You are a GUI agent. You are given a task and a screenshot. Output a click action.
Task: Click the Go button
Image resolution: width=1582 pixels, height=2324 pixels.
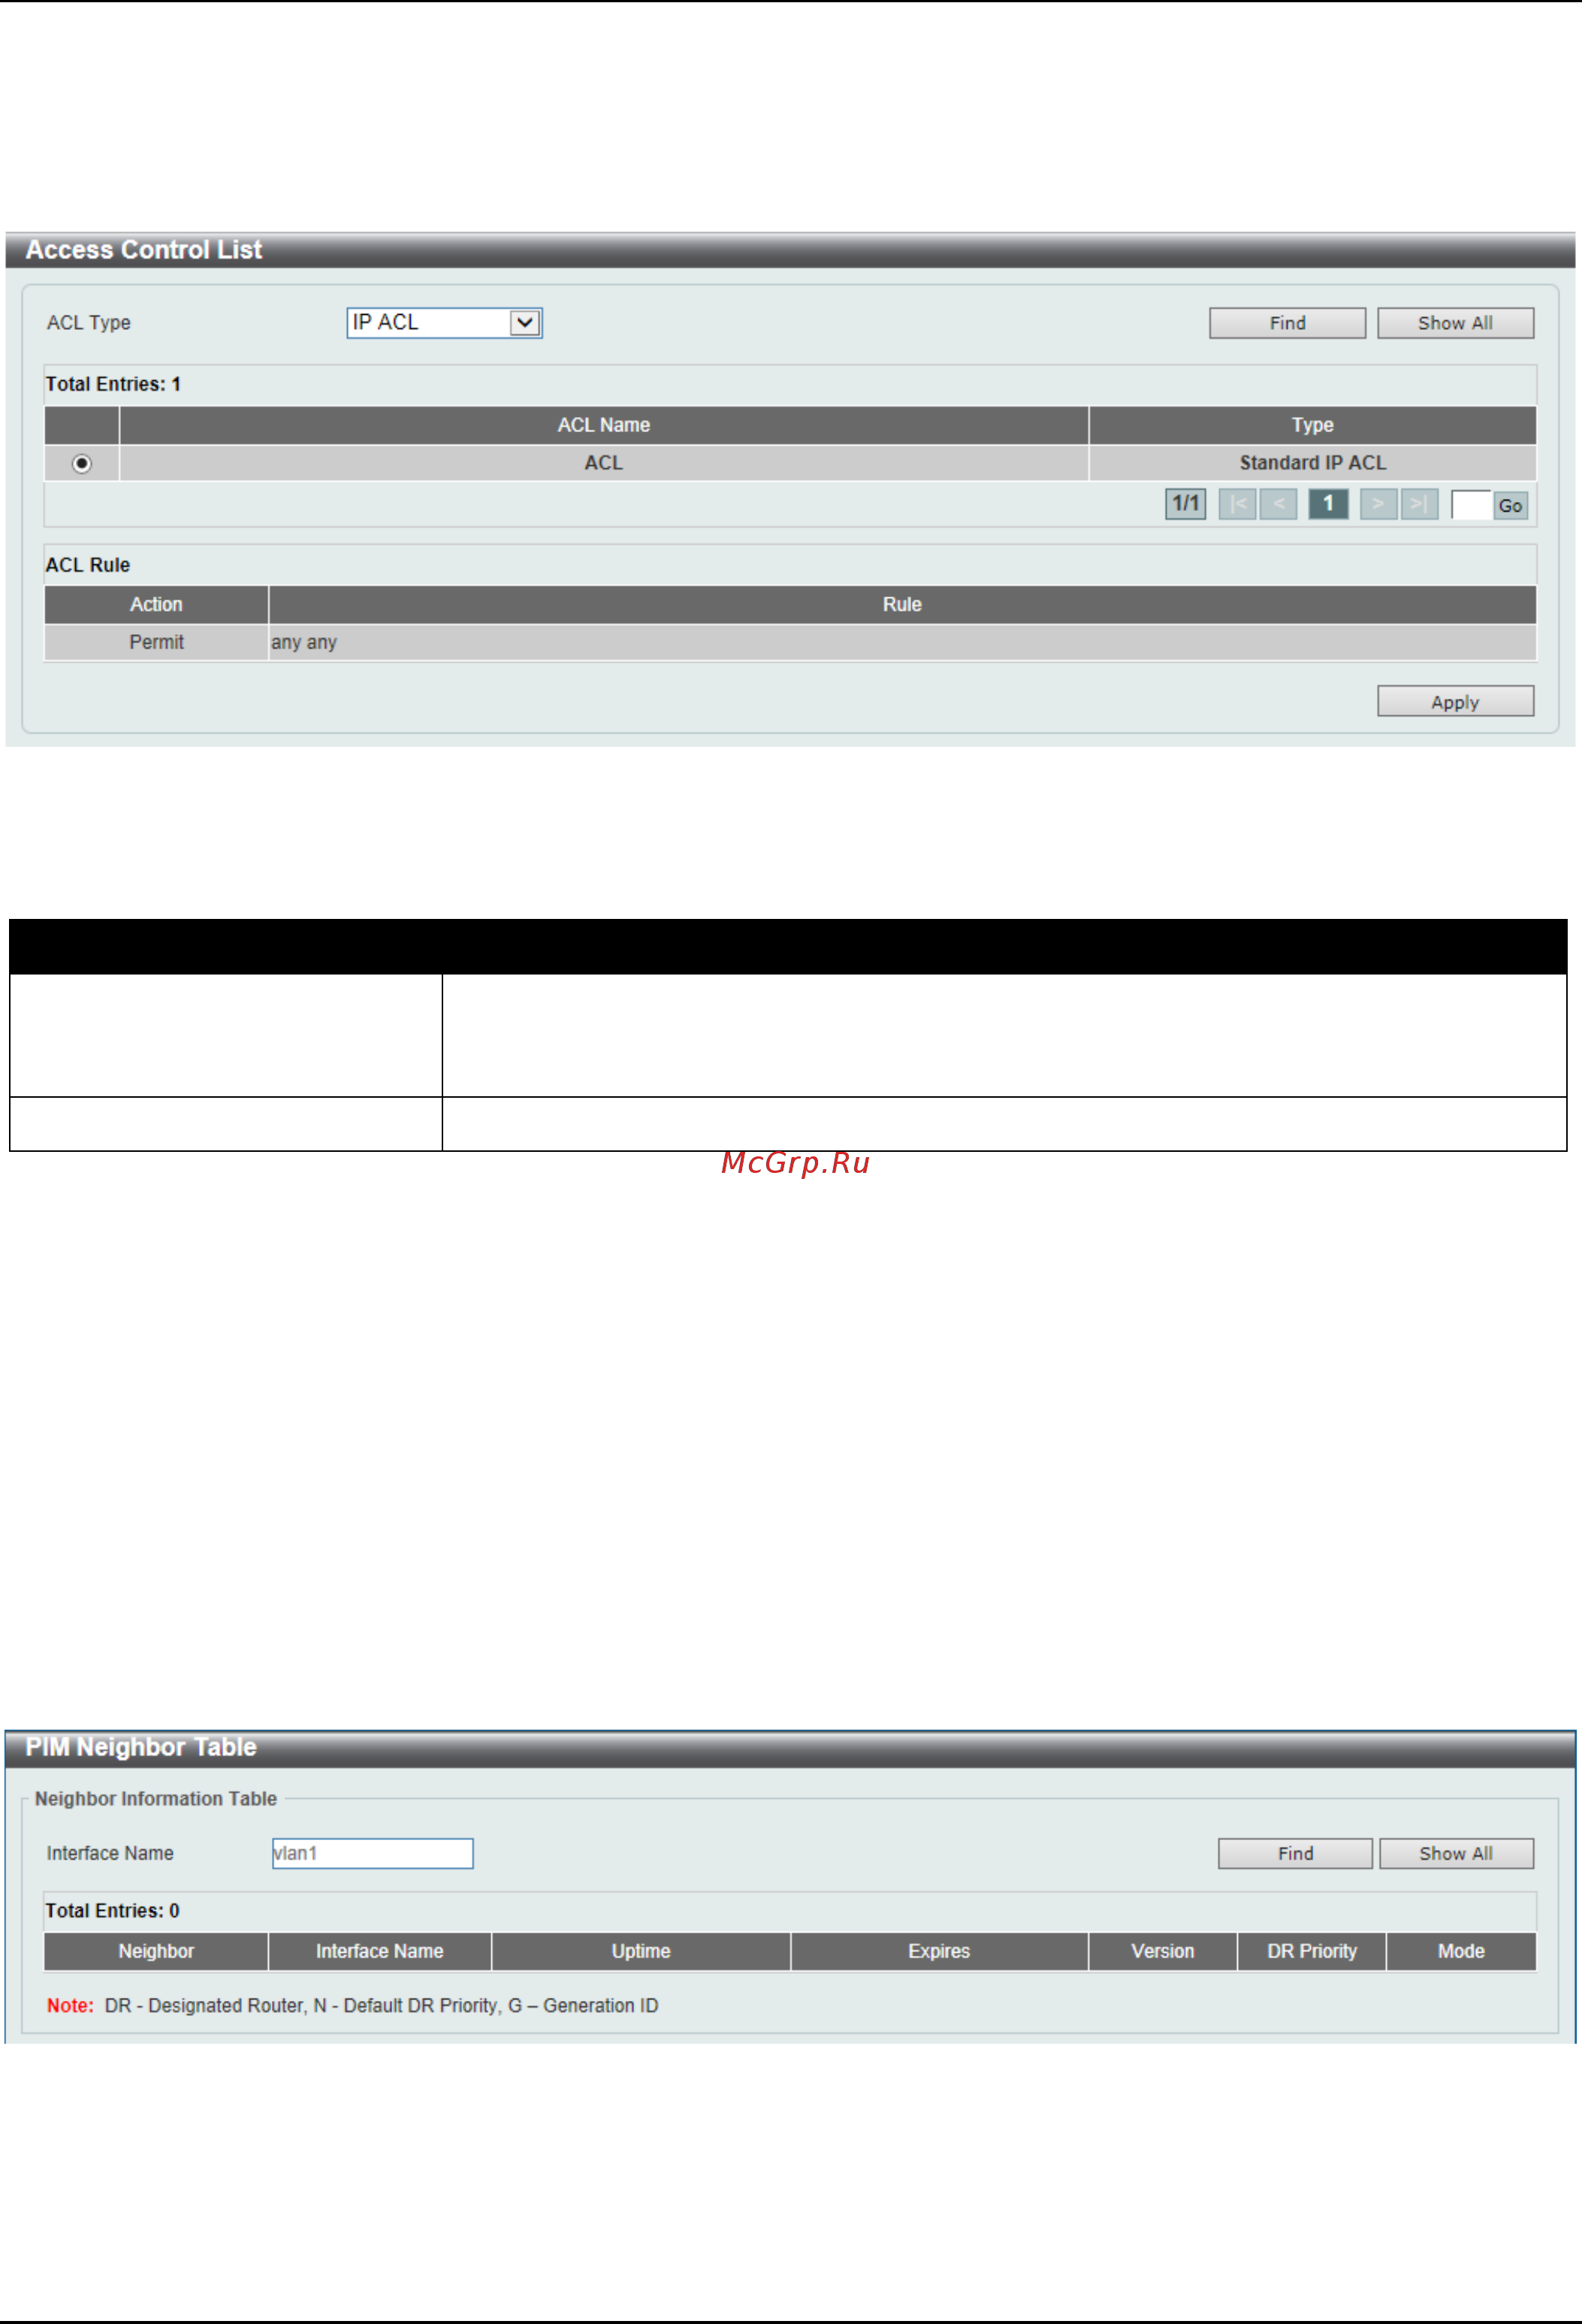(x=1510, y=505)
